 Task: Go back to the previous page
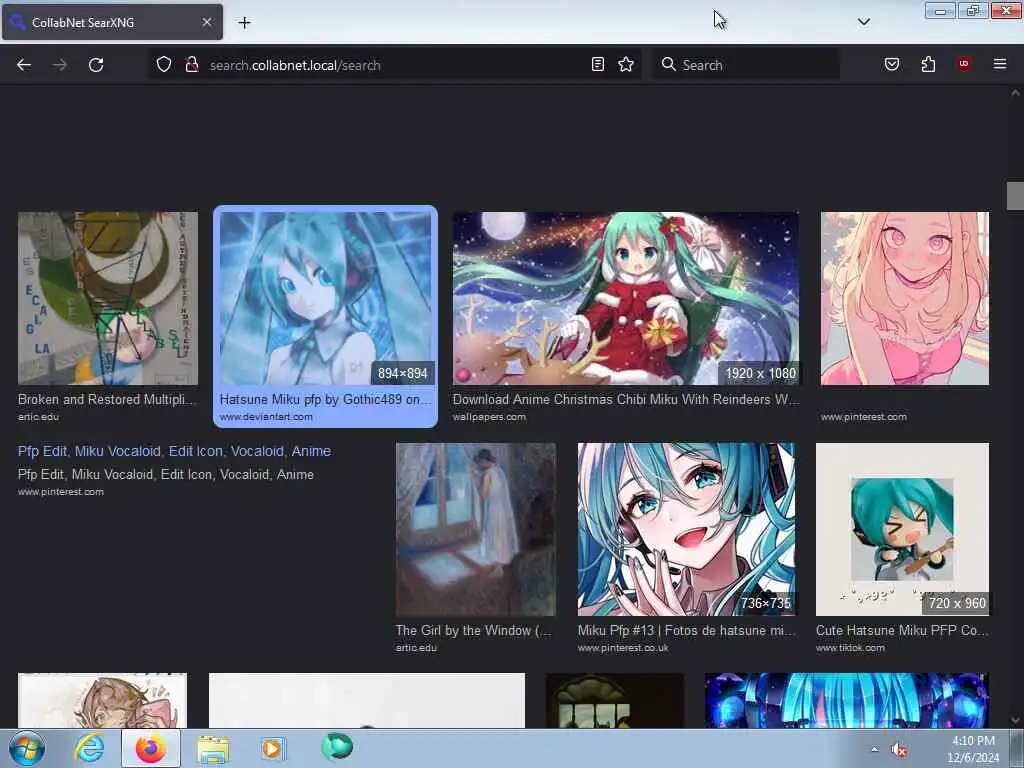(x=24, y=65)
